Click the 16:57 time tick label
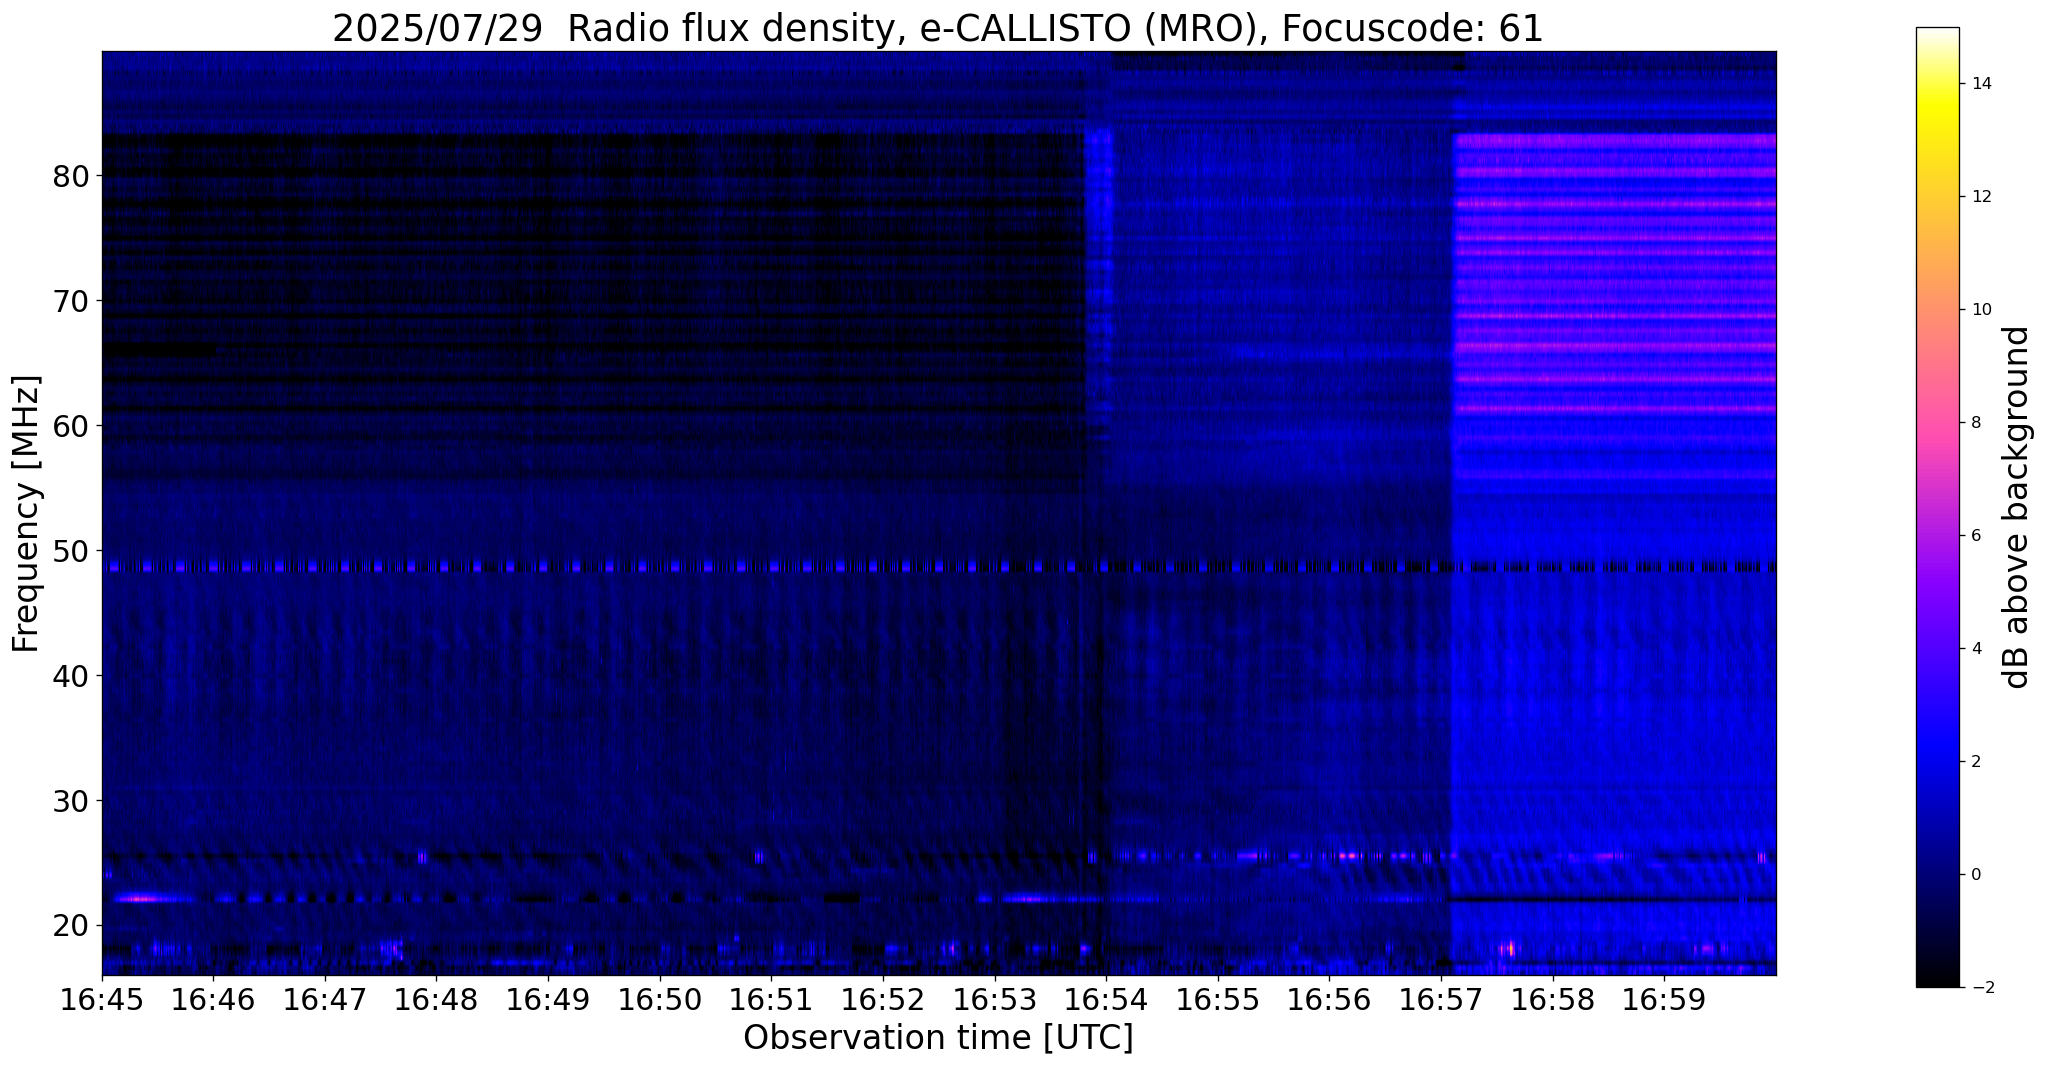This screenshot has height=1067, width=2047. (x=1441, y=999)
